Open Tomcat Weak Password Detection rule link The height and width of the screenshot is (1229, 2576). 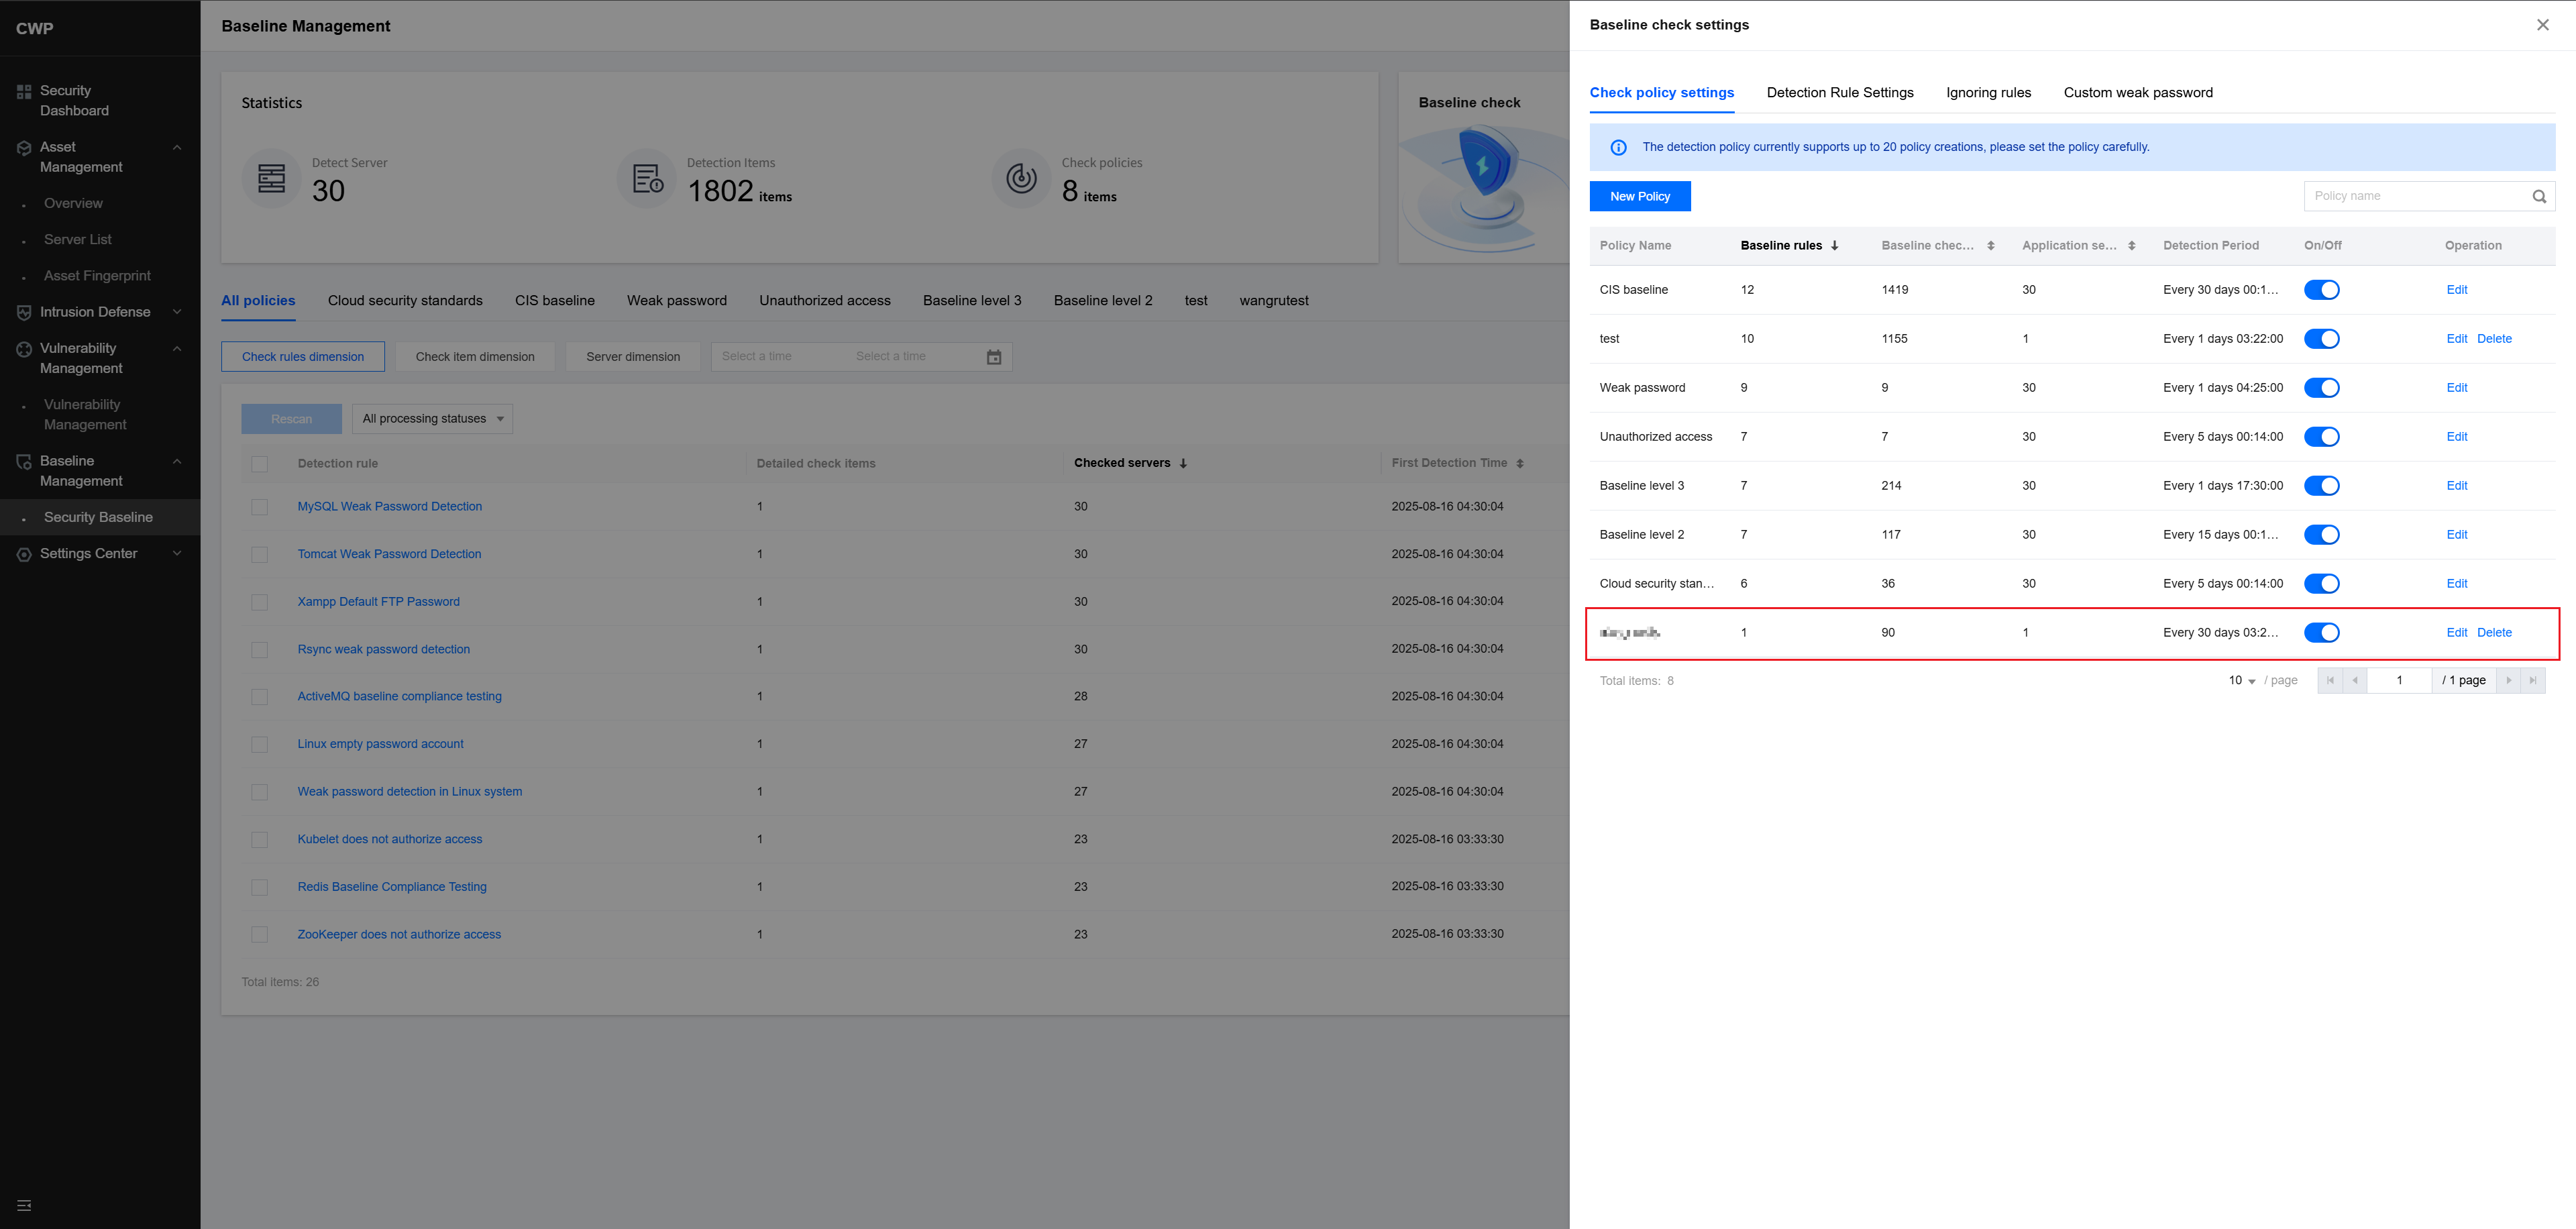389,554
